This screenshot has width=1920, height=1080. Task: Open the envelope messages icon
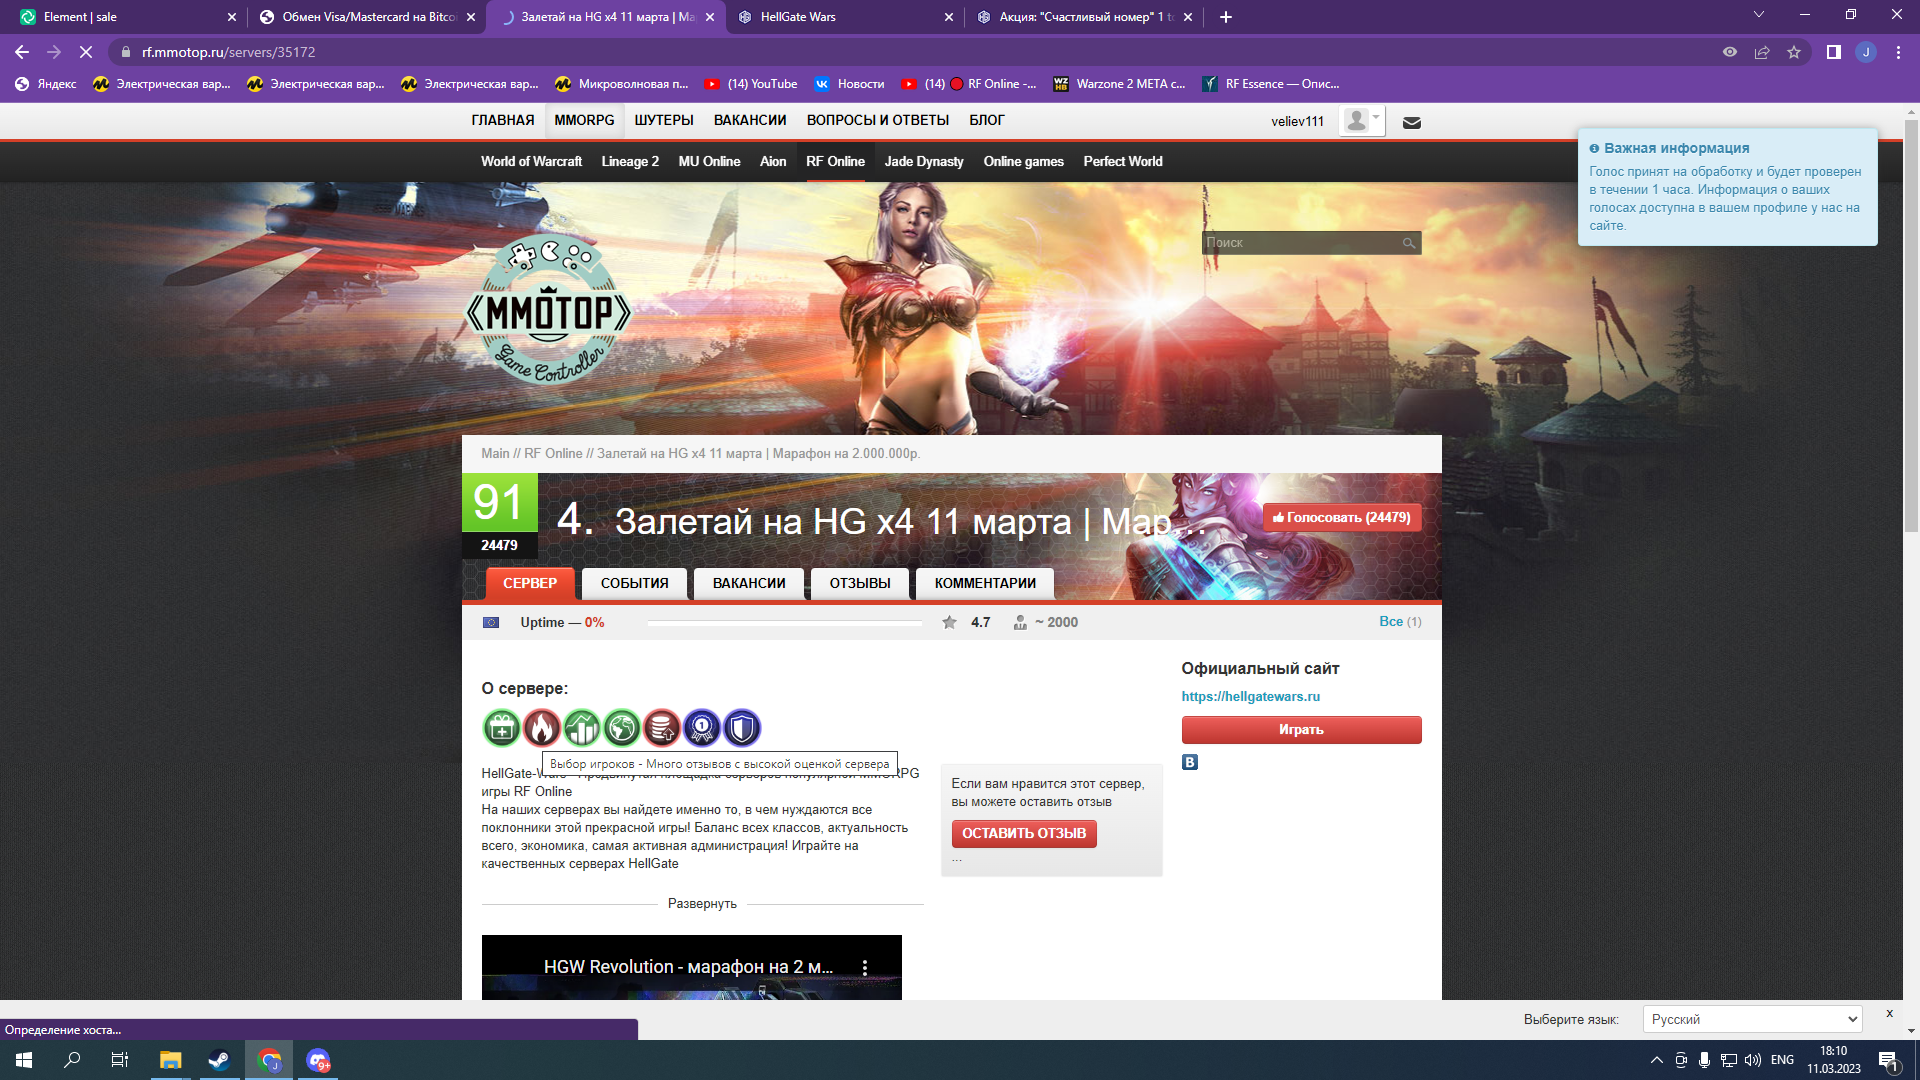coord(1412,122)
